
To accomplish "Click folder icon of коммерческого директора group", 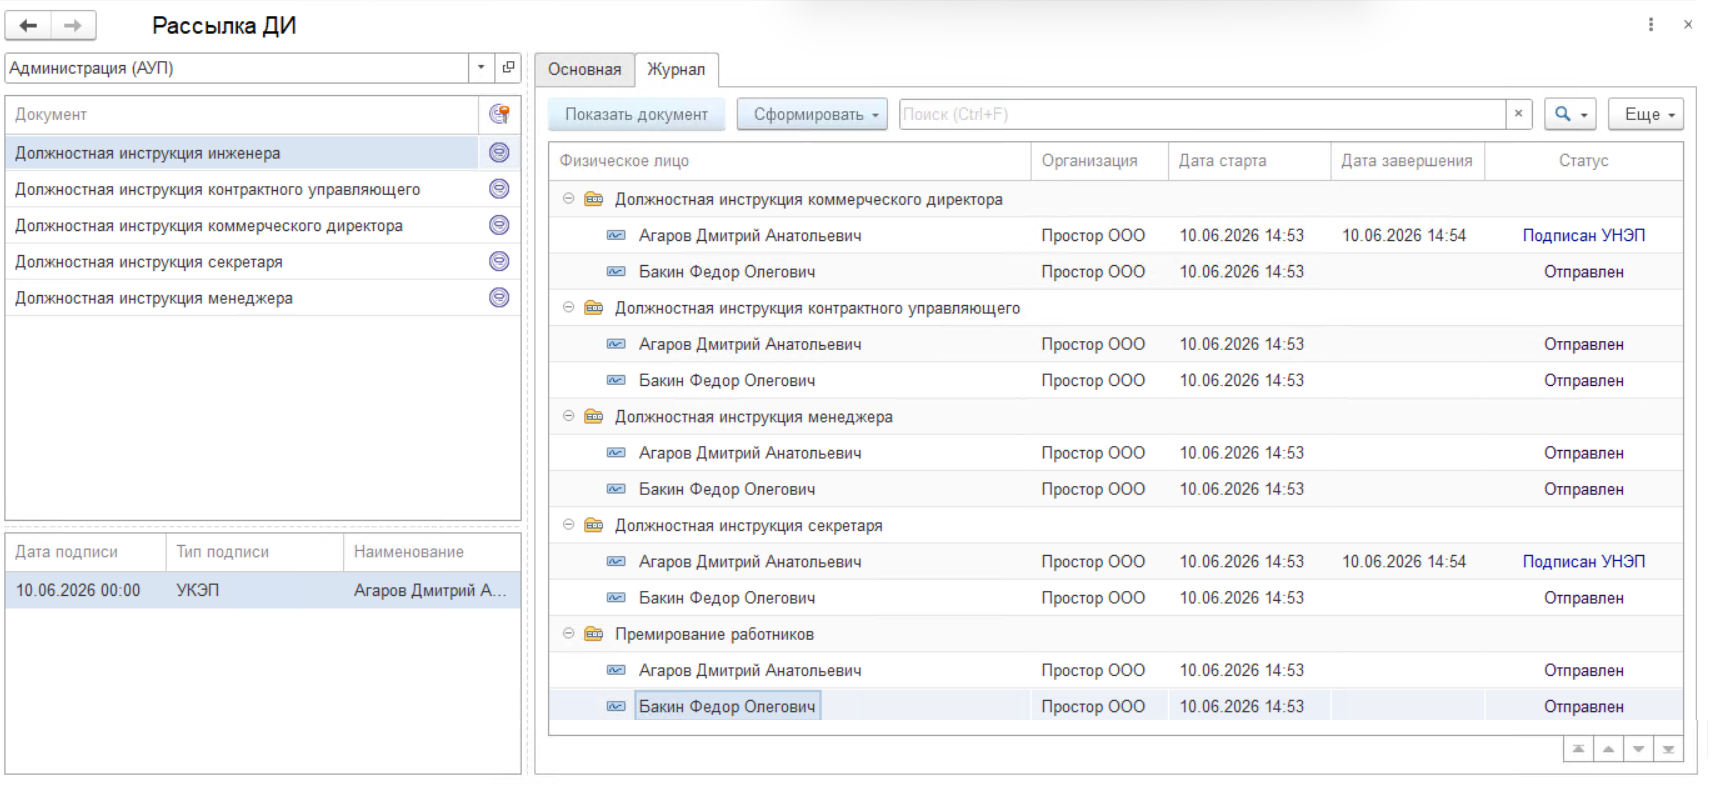I will tap(594, 199).
